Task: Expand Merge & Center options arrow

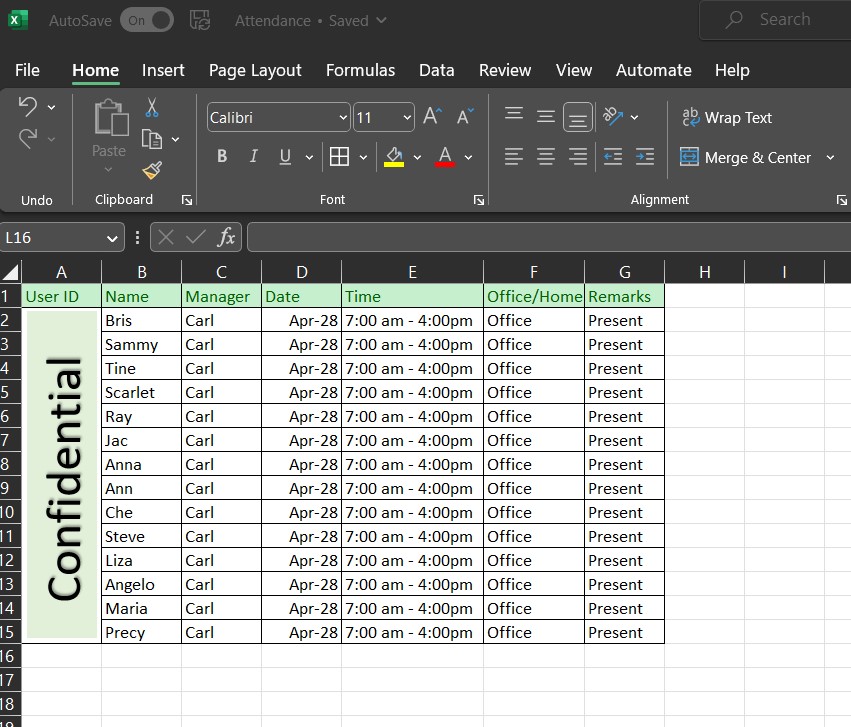Action: 830,157
